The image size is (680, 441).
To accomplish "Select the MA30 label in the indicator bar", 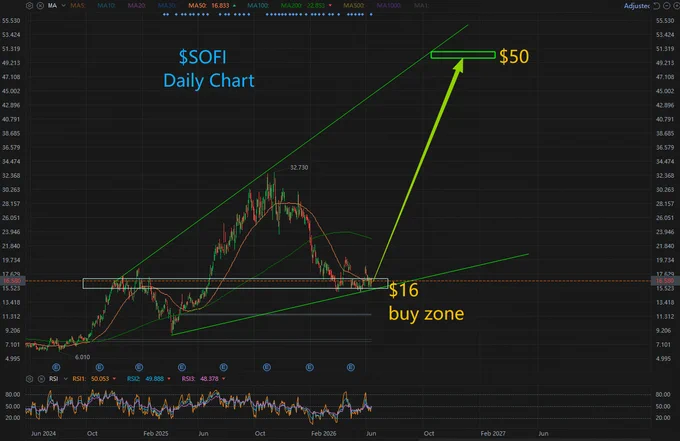I will [x=167, y=6].
